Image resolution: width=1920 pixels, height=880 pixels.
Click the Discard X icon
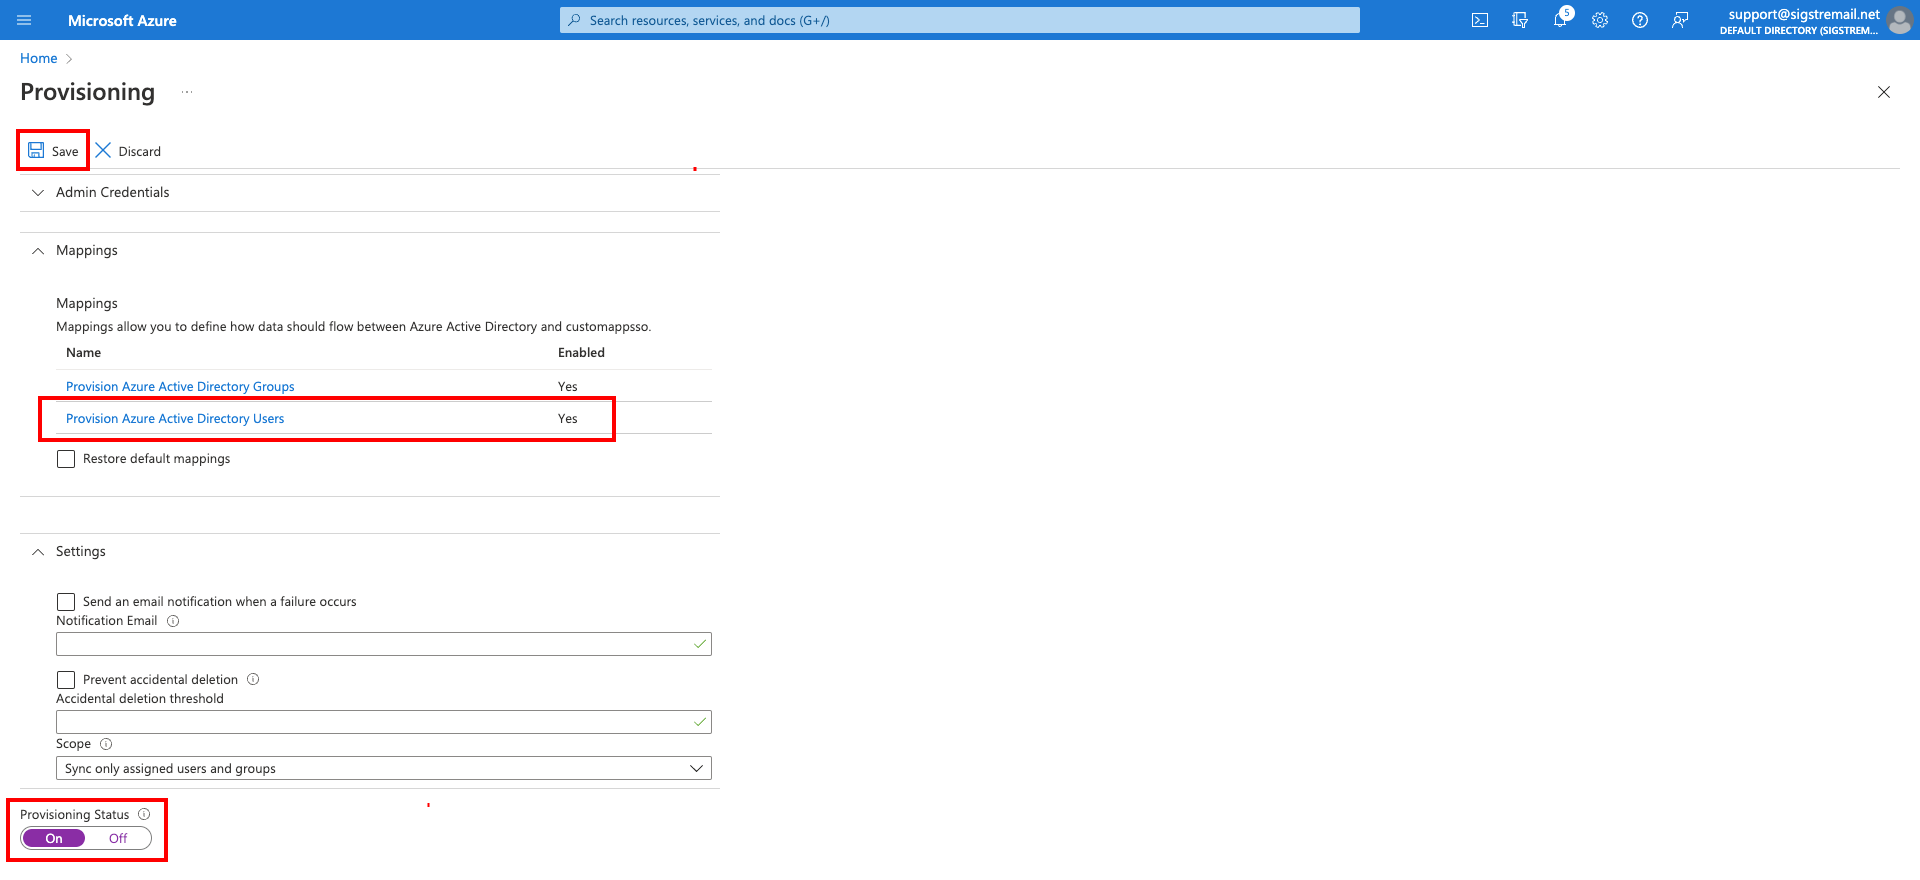pyautogui.click(x=103, y=150)
